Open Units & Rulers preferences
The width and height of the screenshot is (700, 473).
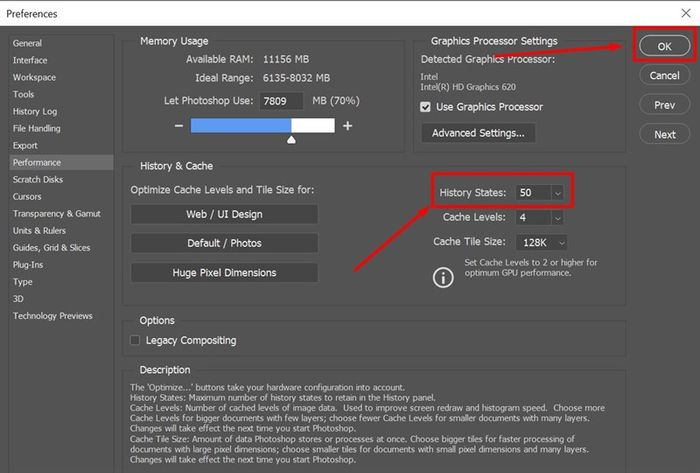pyautogui.click(x=39, y=231)
